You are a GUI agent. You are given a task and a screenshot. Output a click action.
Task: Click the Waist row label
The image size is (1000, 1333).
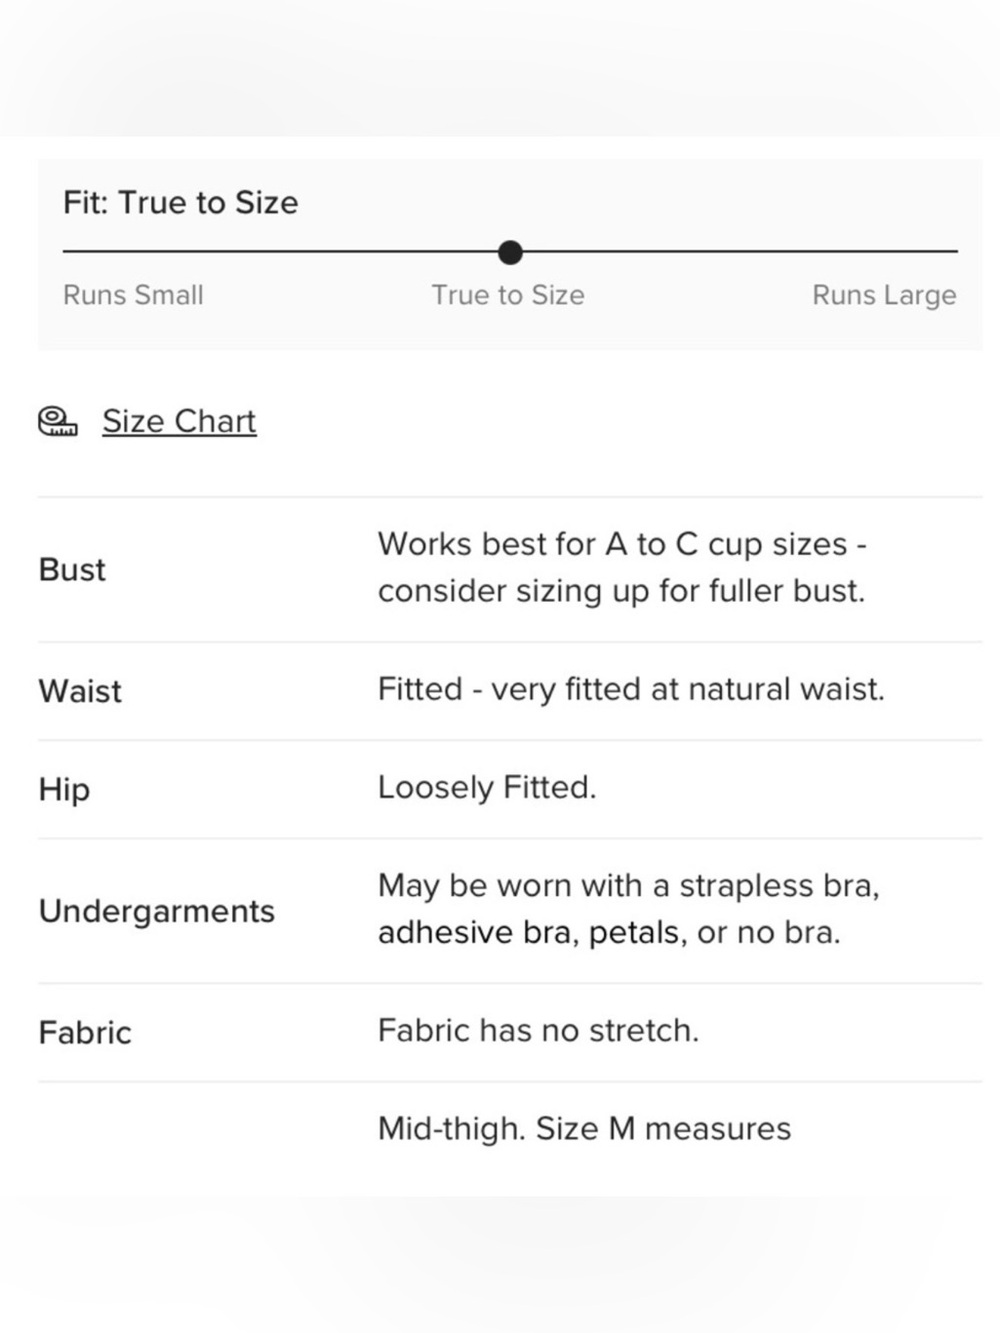(x=80, y=691)
